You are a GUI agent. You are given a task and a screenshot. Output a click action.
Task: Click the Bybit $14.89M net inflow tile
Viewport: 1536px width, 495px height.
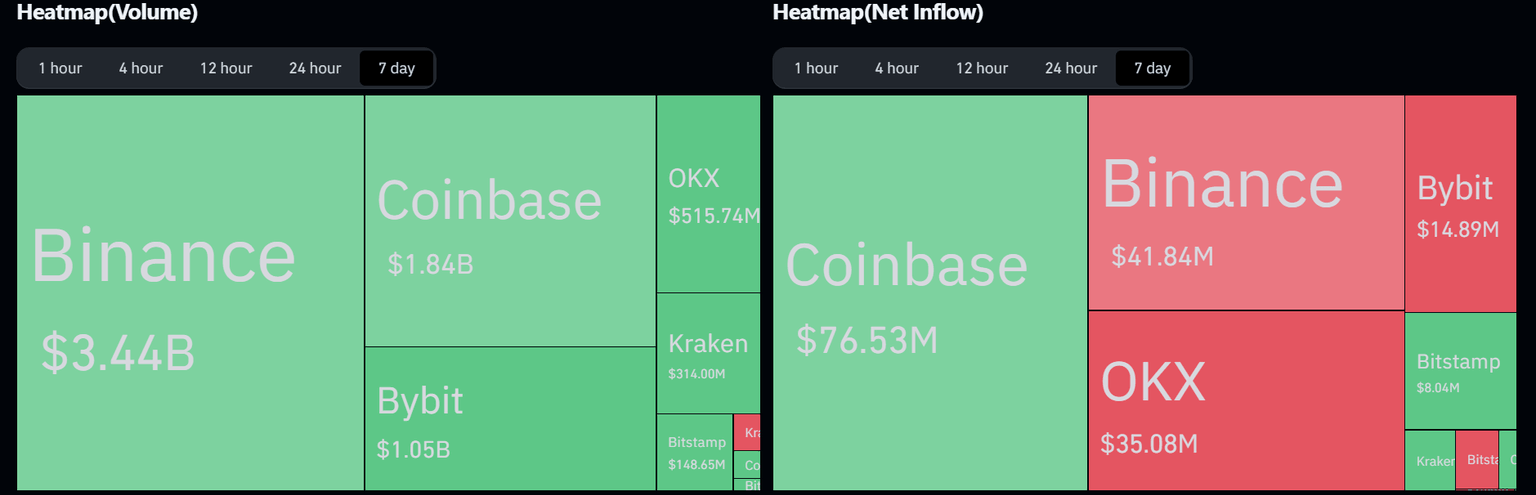[1460, 203]
